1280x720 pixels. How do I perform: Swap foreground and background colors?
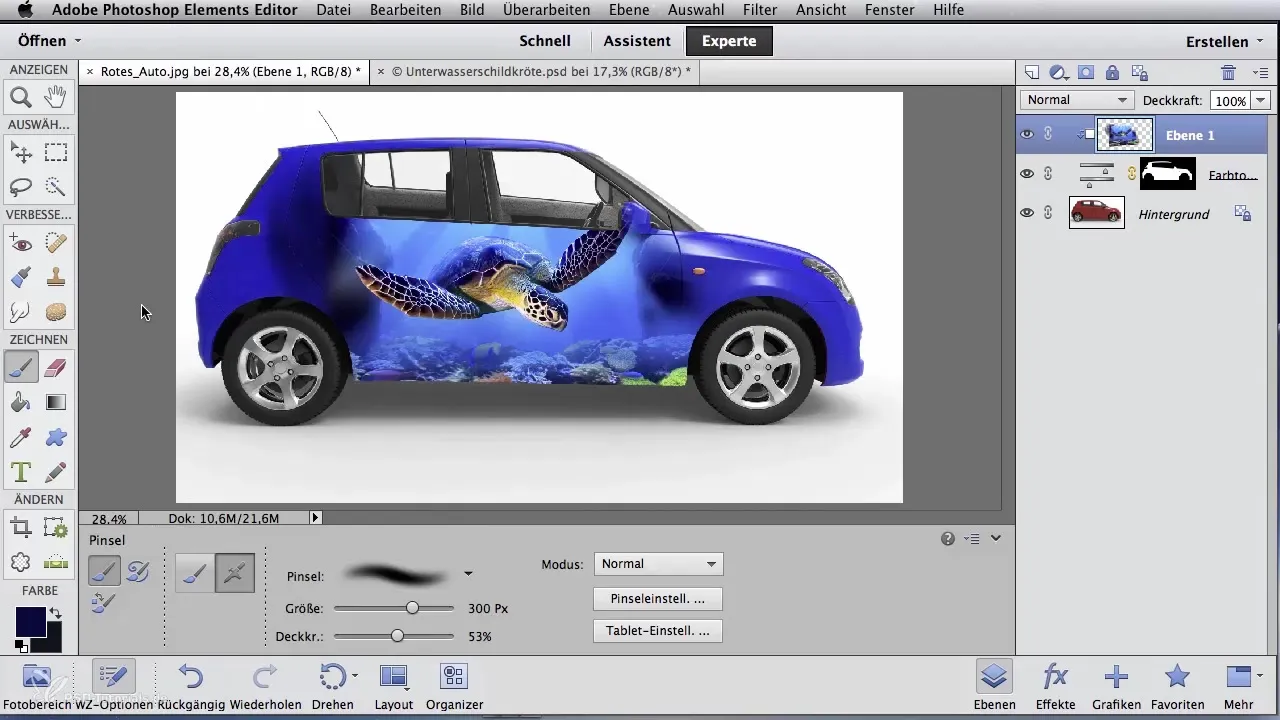tap(55, 613)
